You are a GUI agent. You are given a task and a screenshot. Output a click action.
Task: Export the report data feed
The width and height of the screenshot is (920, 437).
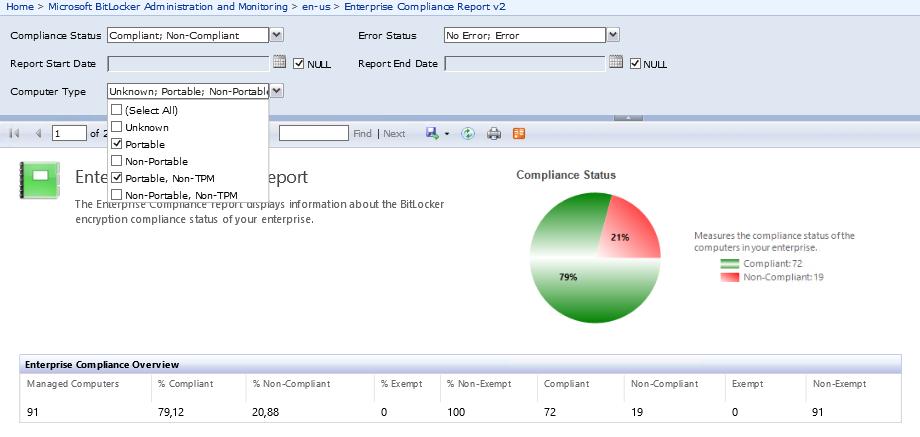coord(519,134)
